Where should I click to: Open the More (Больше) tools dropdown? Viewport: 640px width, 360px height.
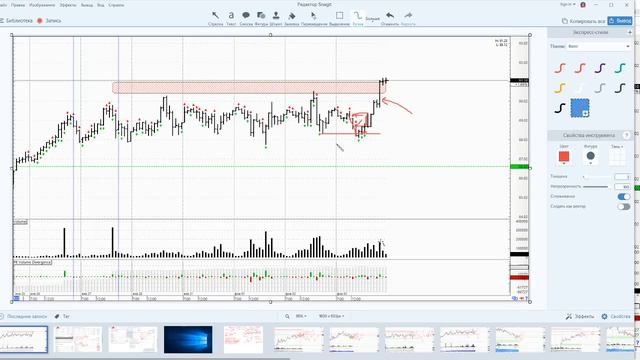(372, 19)
